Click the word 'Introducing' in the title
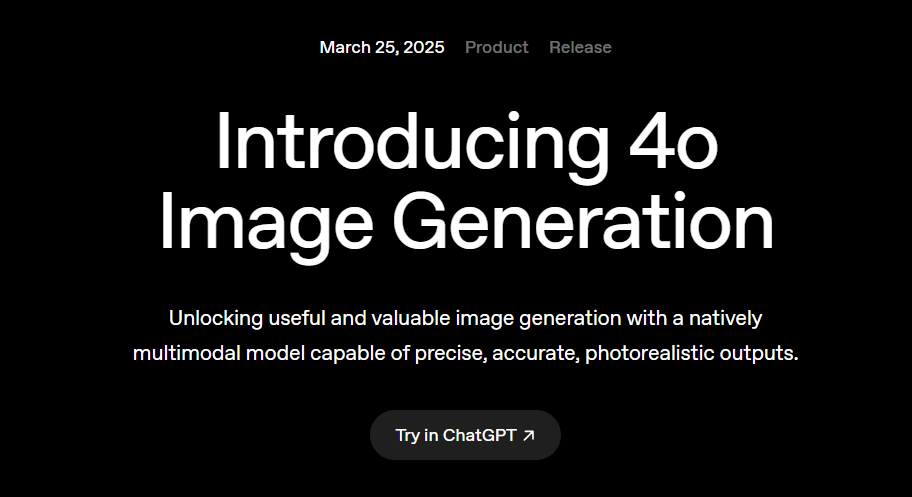 pyautogui.click(x=412, y=143)
